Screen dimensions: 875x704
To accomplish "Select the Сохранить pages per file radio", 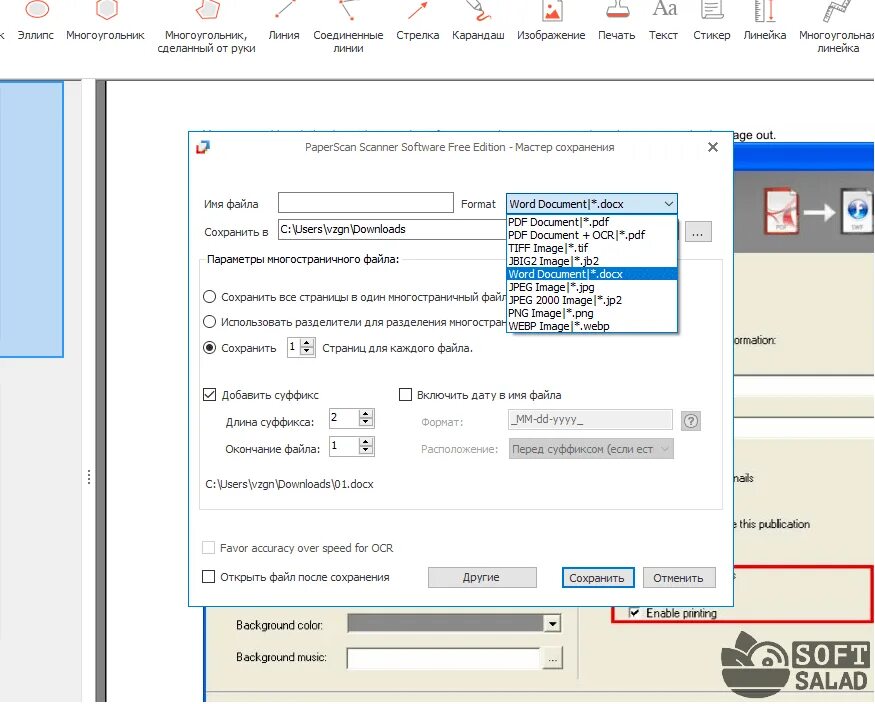I will pyautogui.click(x=209, y=348).
